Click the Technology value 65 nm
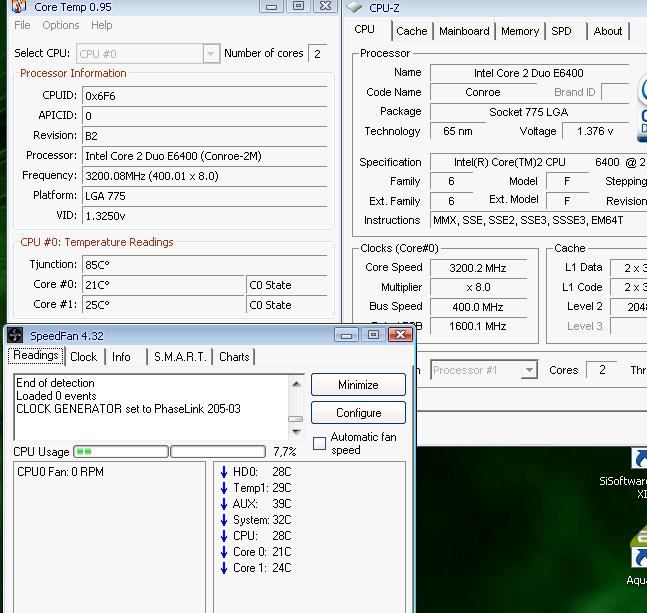647x613 pixels. click(x=458, y=131)
